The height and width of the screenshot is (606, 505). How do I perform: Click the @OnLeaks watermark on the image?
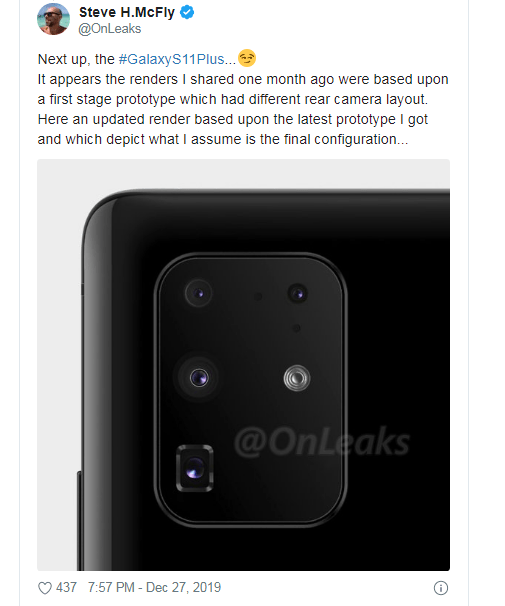[321, 442]
